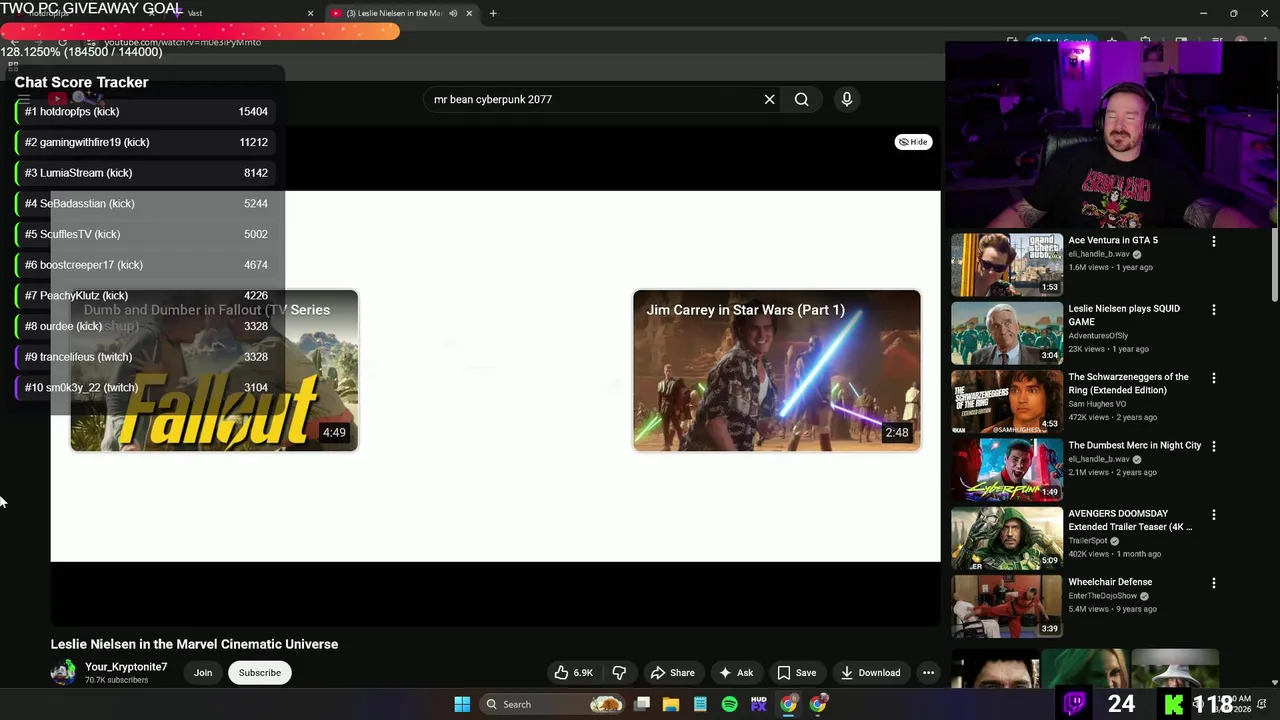Join the Your_Kryptonite7 channel membership
1280x720 pixels.
point(203,673)
